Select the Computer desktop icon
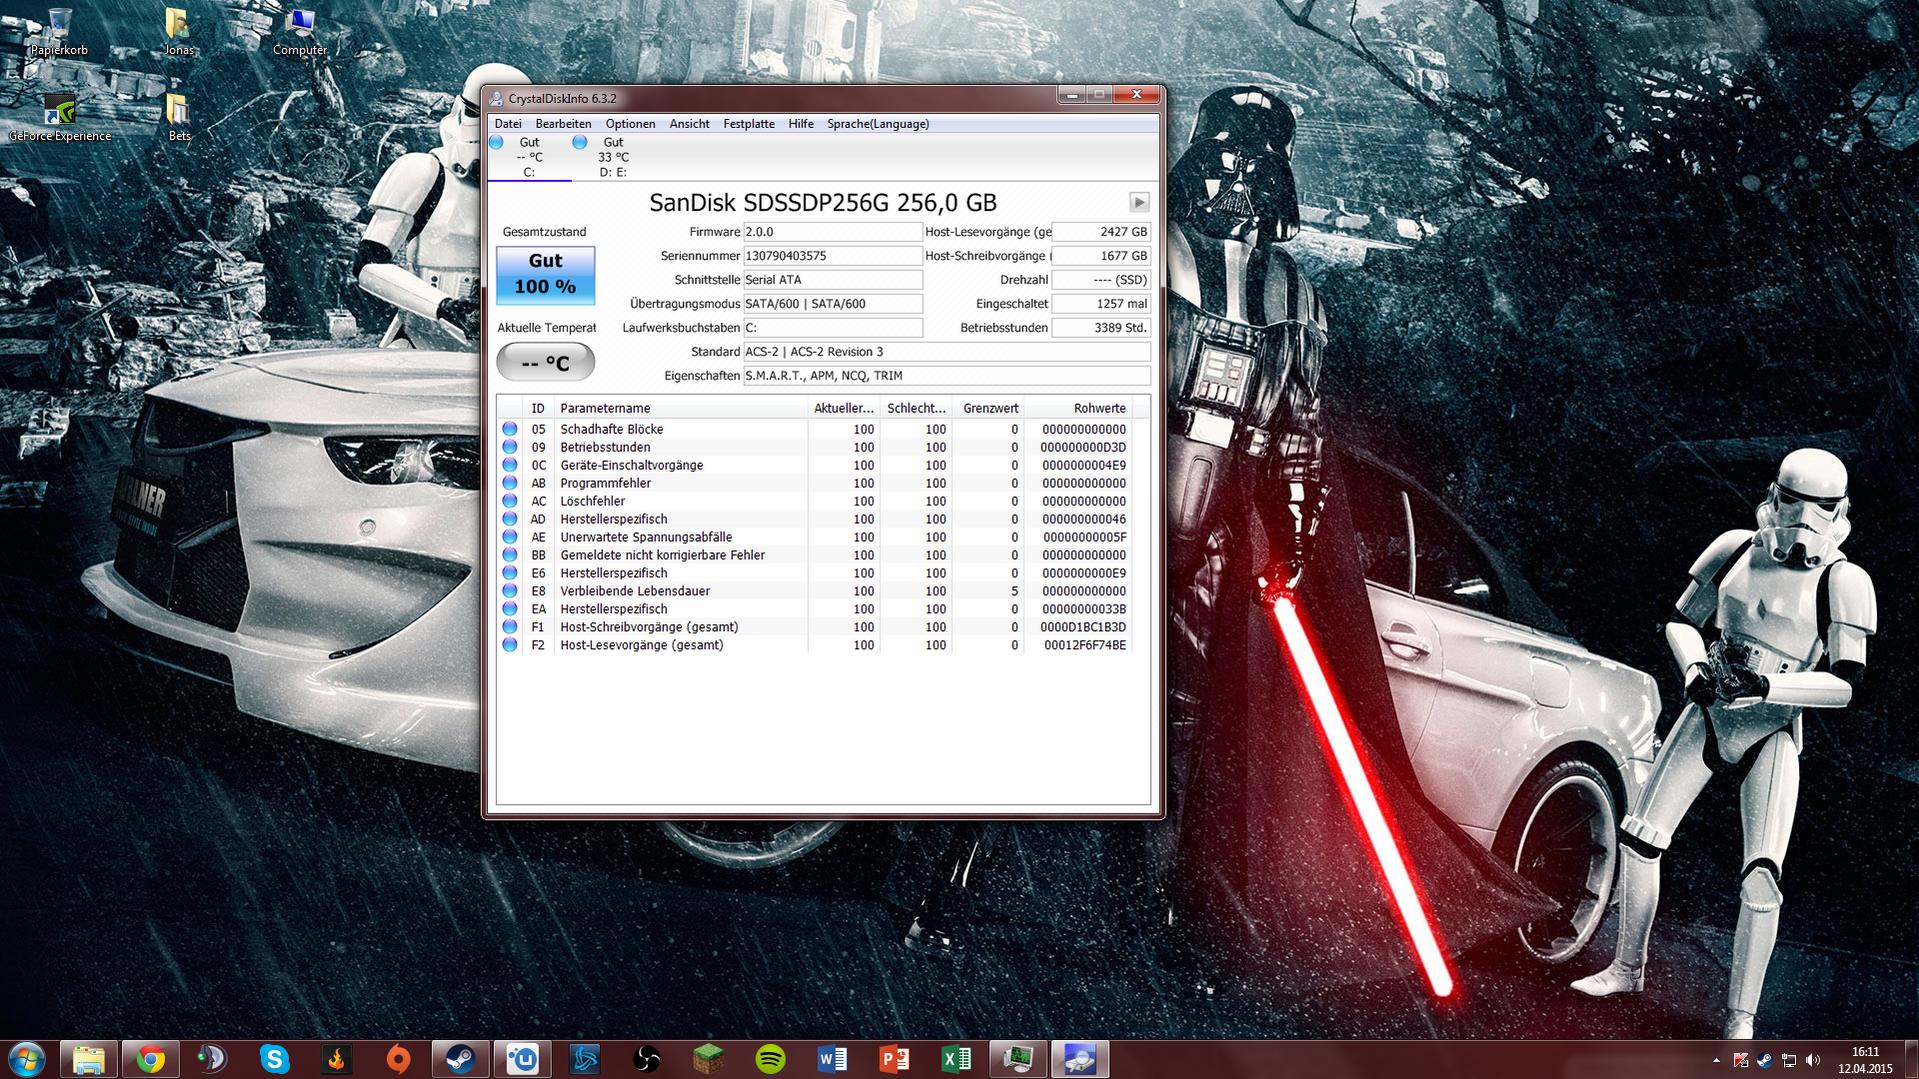The height and width of the screenshot is (1079, 1919). tap(300, 32)
